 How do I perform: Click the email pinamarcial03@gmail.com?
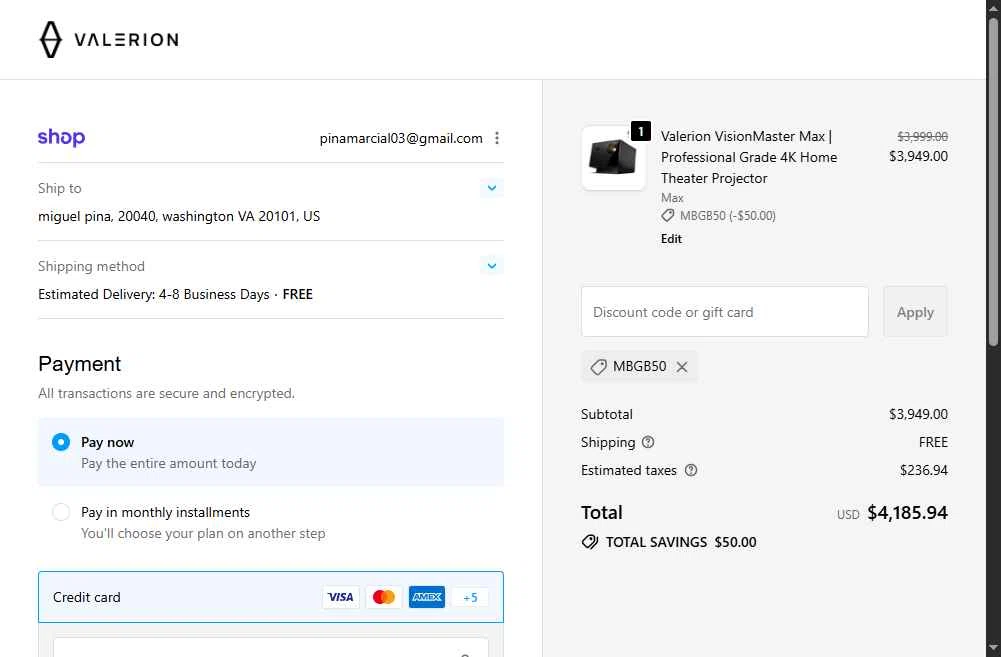401,138
